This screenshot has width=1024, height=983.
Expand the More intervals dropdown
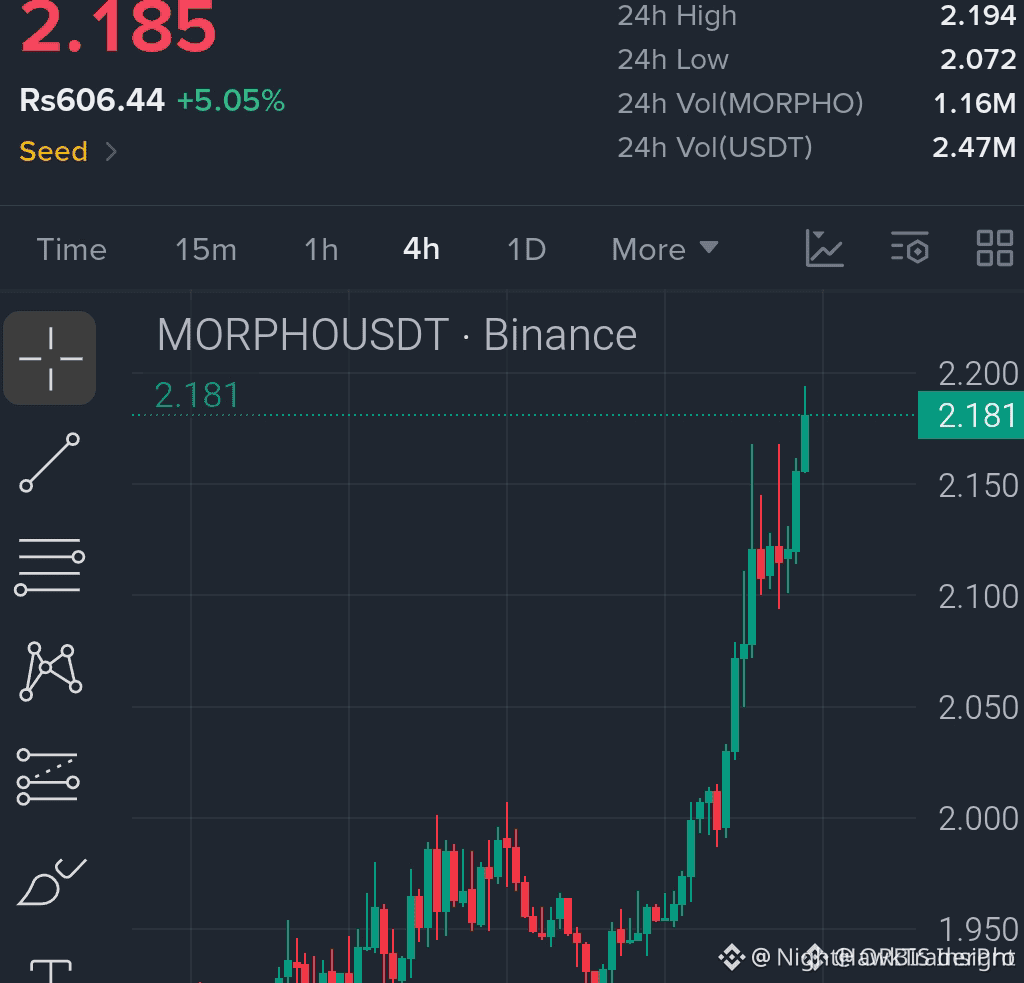coord(665,250)
